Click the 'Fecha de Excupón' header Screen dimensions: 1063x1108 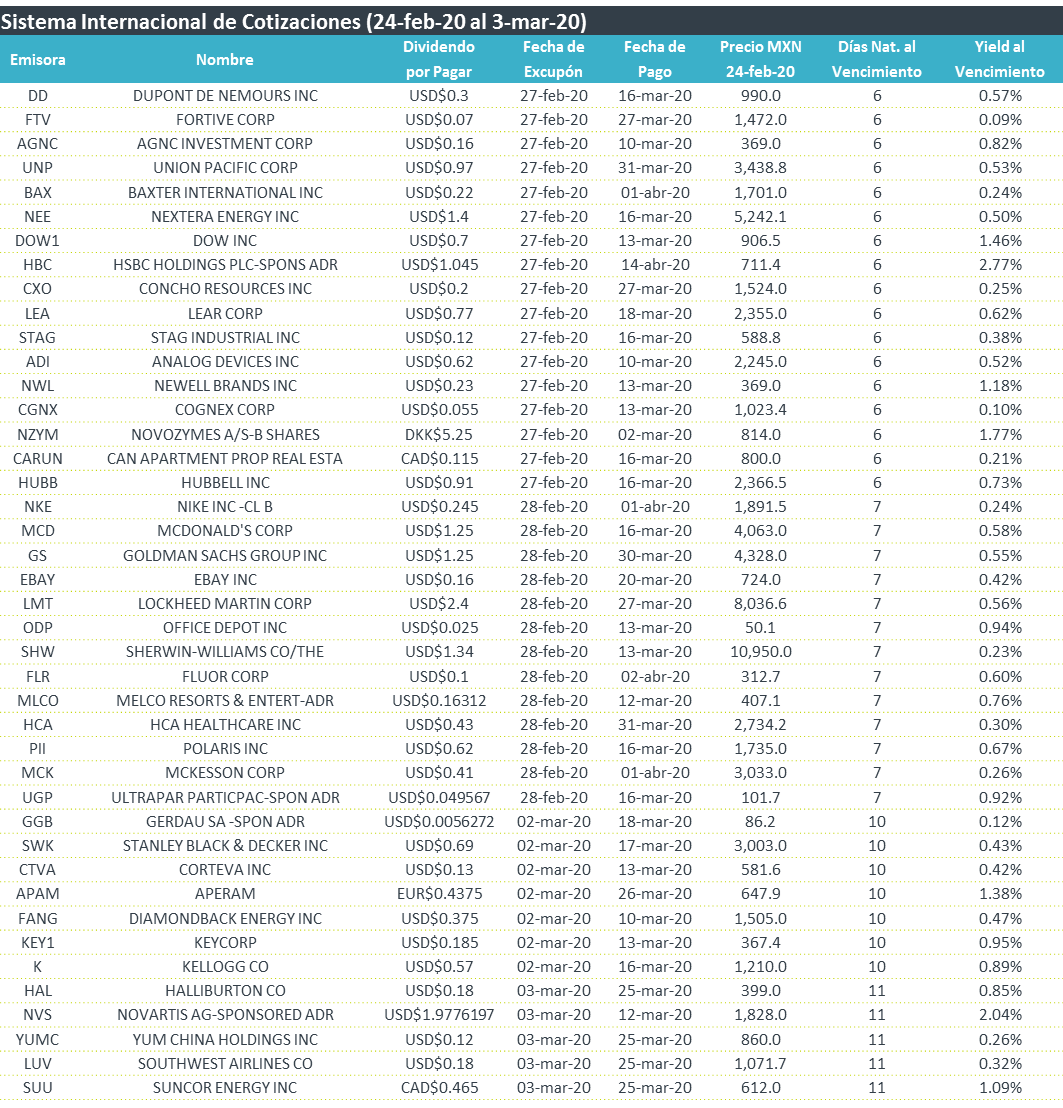[x=553, y=59]
